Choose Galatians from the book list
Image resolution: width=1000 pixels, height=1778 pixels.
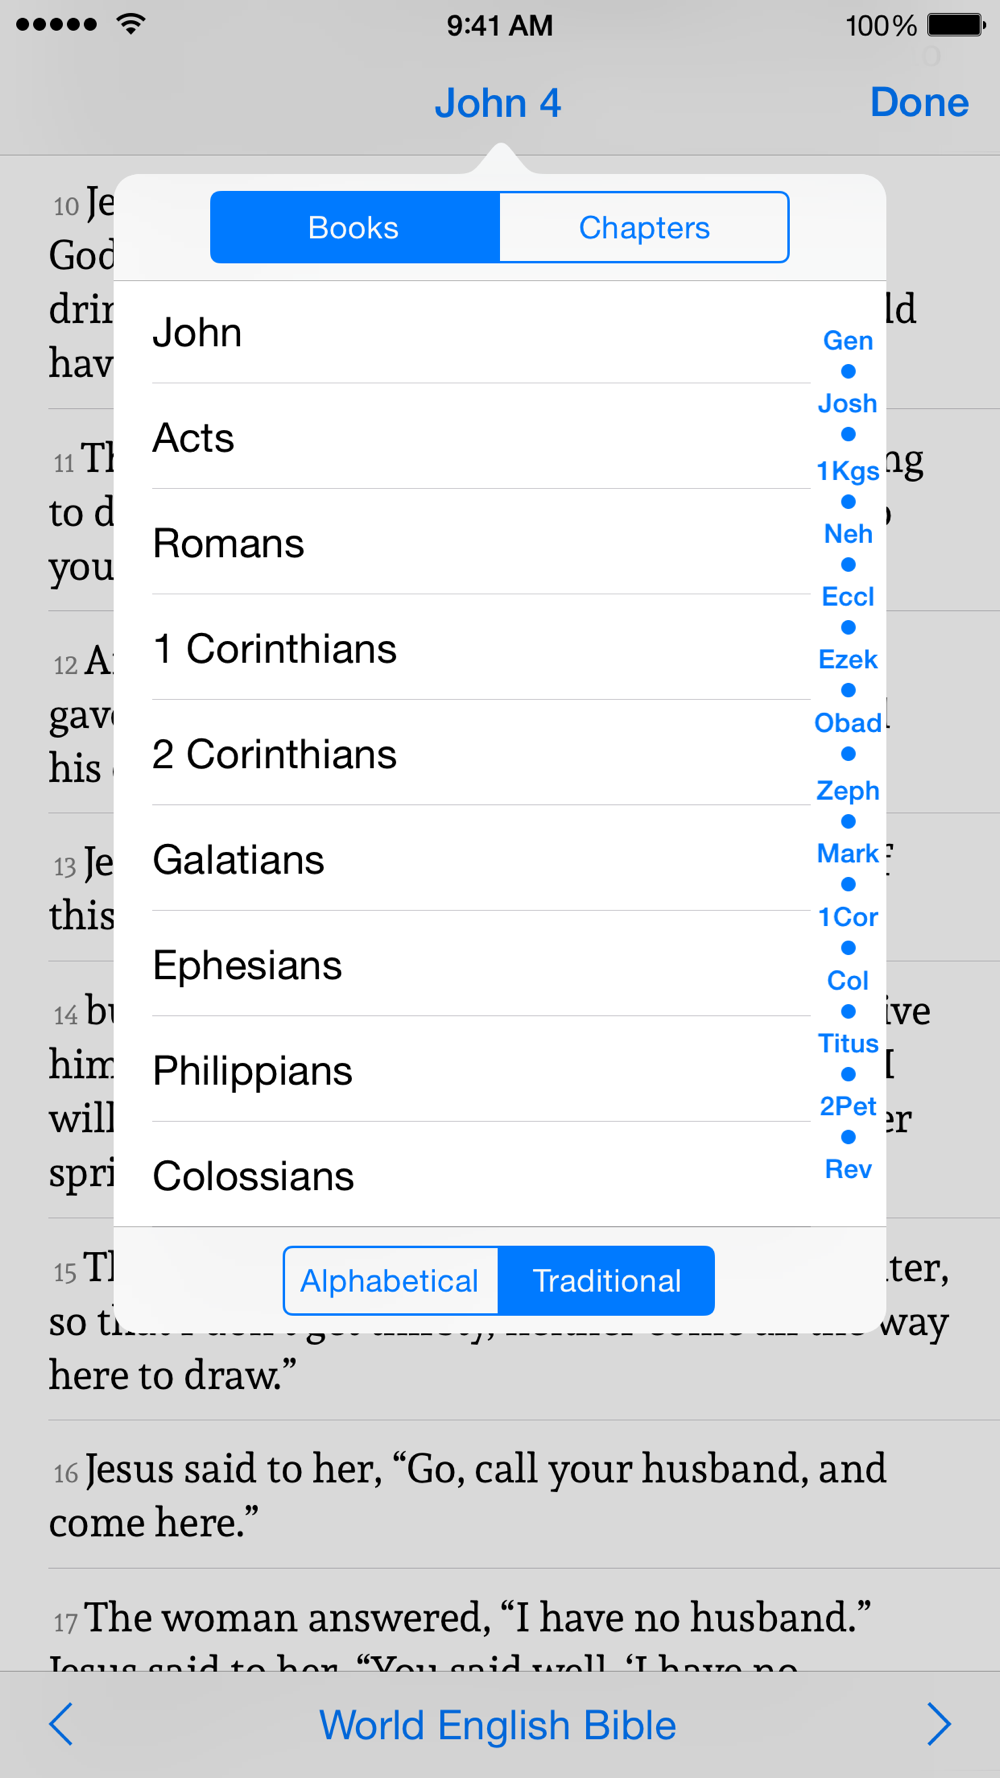[481, 860]
